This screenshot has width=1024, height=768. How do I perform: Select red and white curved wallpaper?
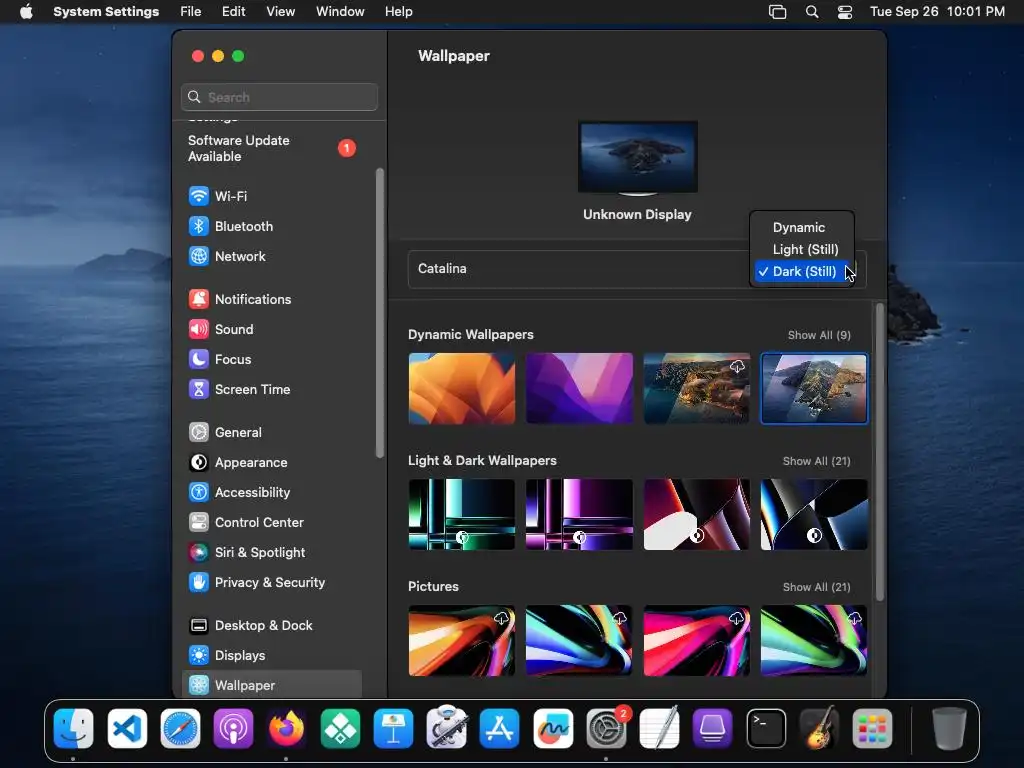[x=697, y=515]
